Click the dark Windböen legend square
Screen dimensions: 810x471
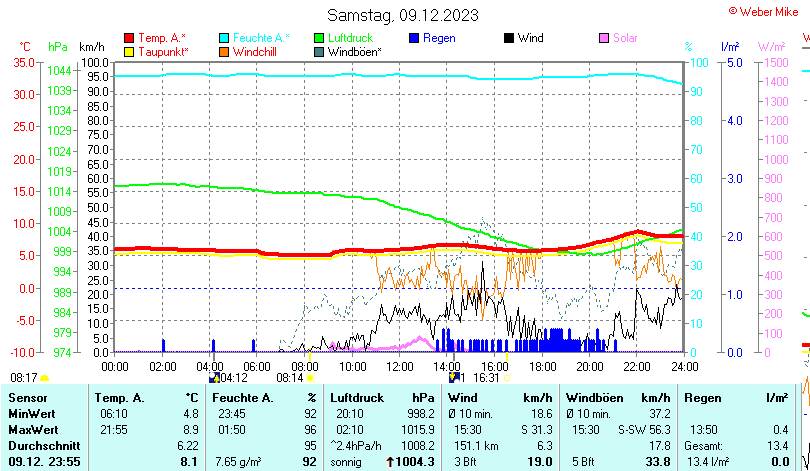point(319,51)
